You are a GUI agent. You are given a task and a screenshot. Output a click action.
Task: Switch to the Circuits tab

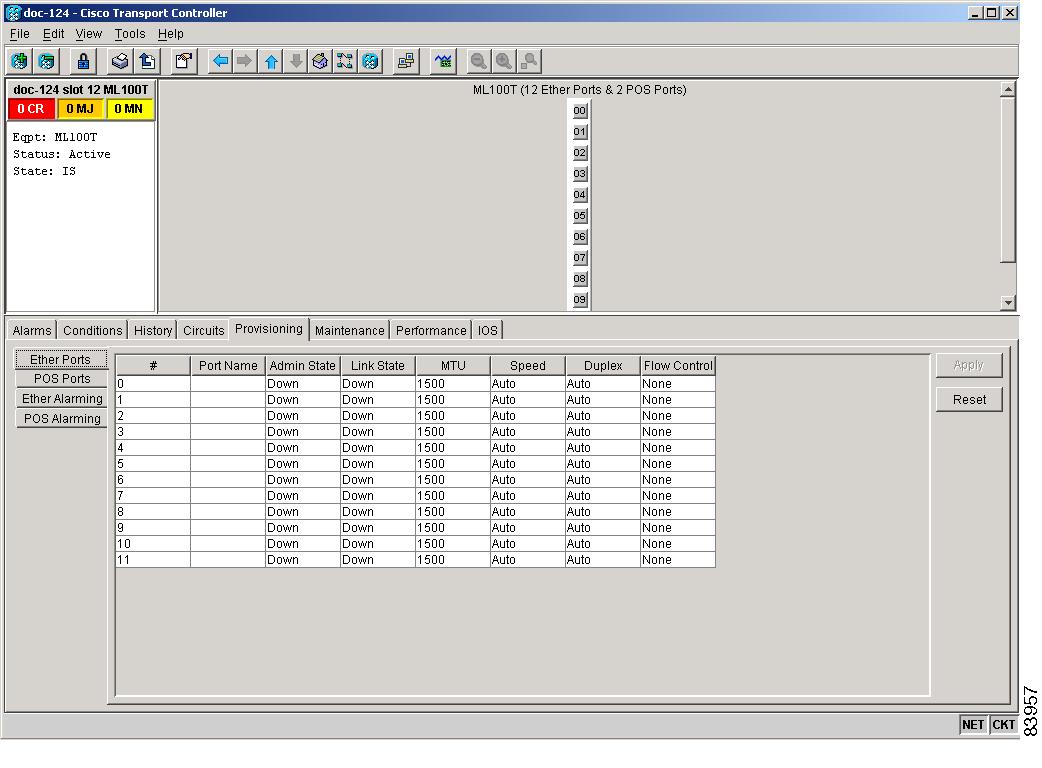pyautogui.click(x=204, y=331)
